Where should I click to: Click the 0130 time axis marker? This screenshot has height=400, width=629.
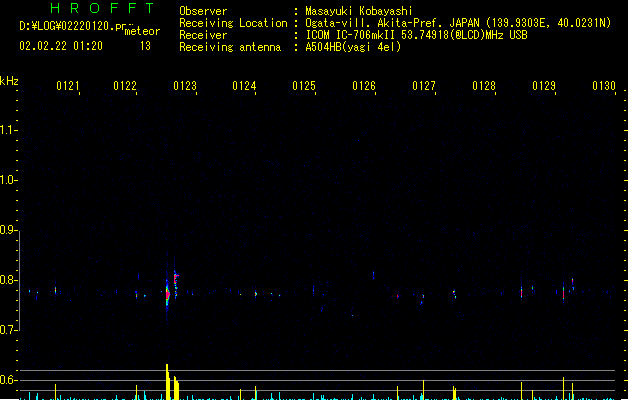604,86
